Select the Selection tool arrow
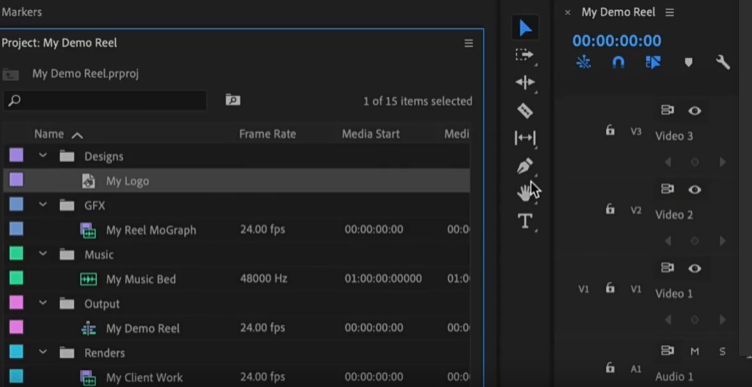Image resolution: width=752 pixels, height=387 pixels. [x=525, y=28]
